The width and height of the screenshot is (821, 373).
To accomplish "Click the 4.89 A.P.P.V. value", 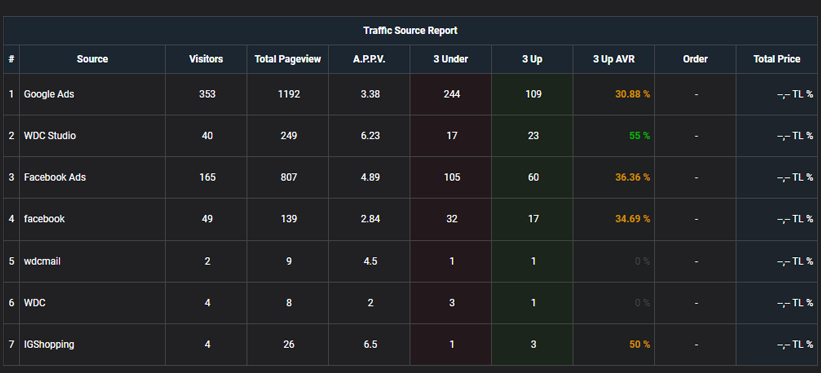I will (370, 178).
